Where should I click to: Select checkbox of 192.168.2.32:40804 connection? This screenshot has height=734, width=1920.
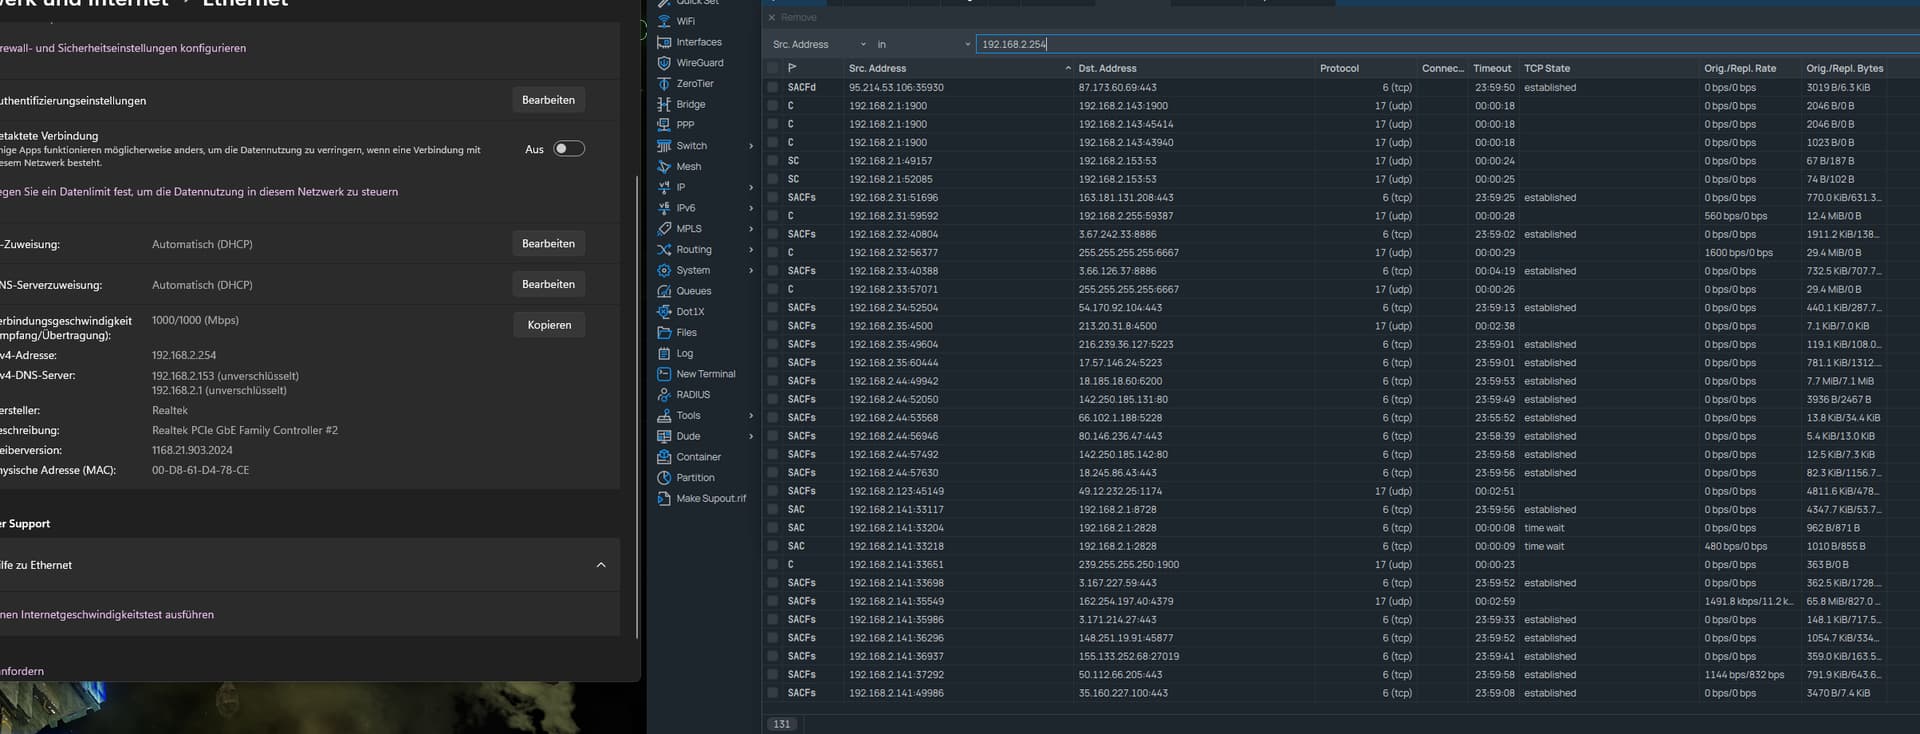772,234
